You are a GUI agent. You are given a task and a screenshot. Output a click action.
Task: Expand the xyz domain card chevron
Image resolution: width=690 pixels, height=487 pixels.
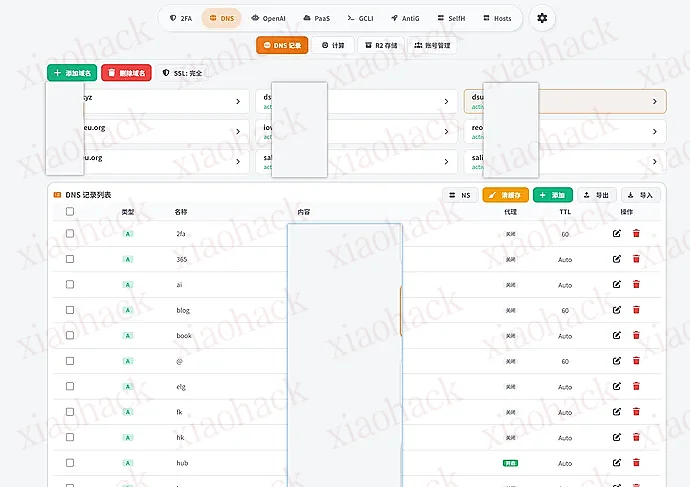coord(237,102)
